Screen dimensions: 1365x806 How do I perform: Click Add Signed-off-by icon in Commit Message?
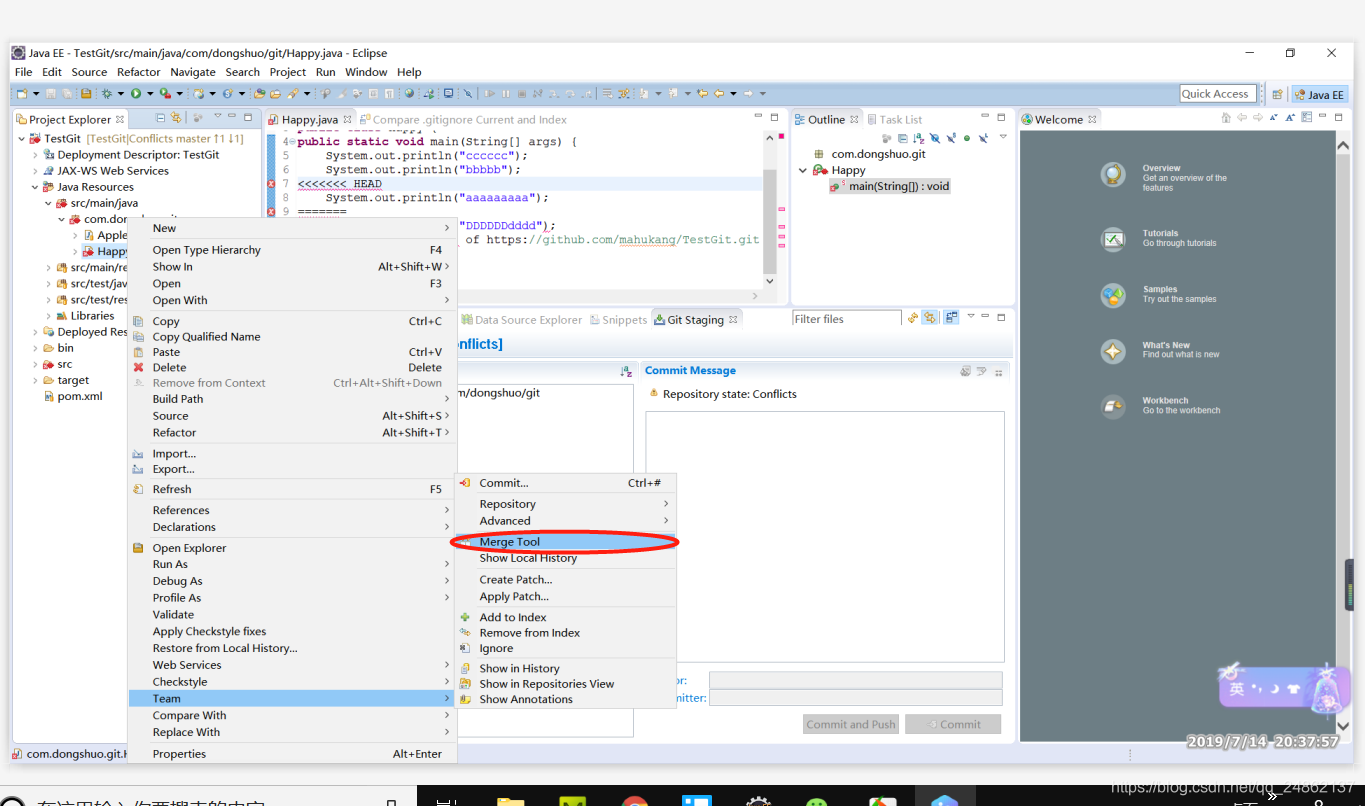[x=981, y=371]
